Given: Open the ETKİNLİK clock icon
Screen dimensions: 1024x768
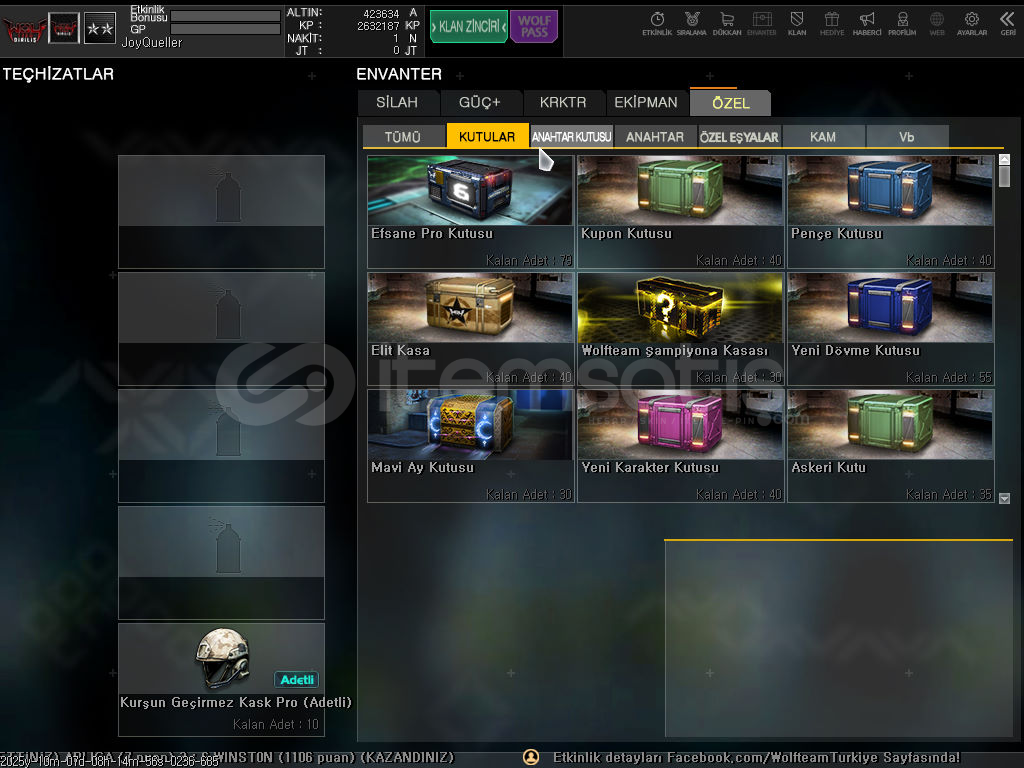Looking at the screenshot, I should tap(657, 24).
